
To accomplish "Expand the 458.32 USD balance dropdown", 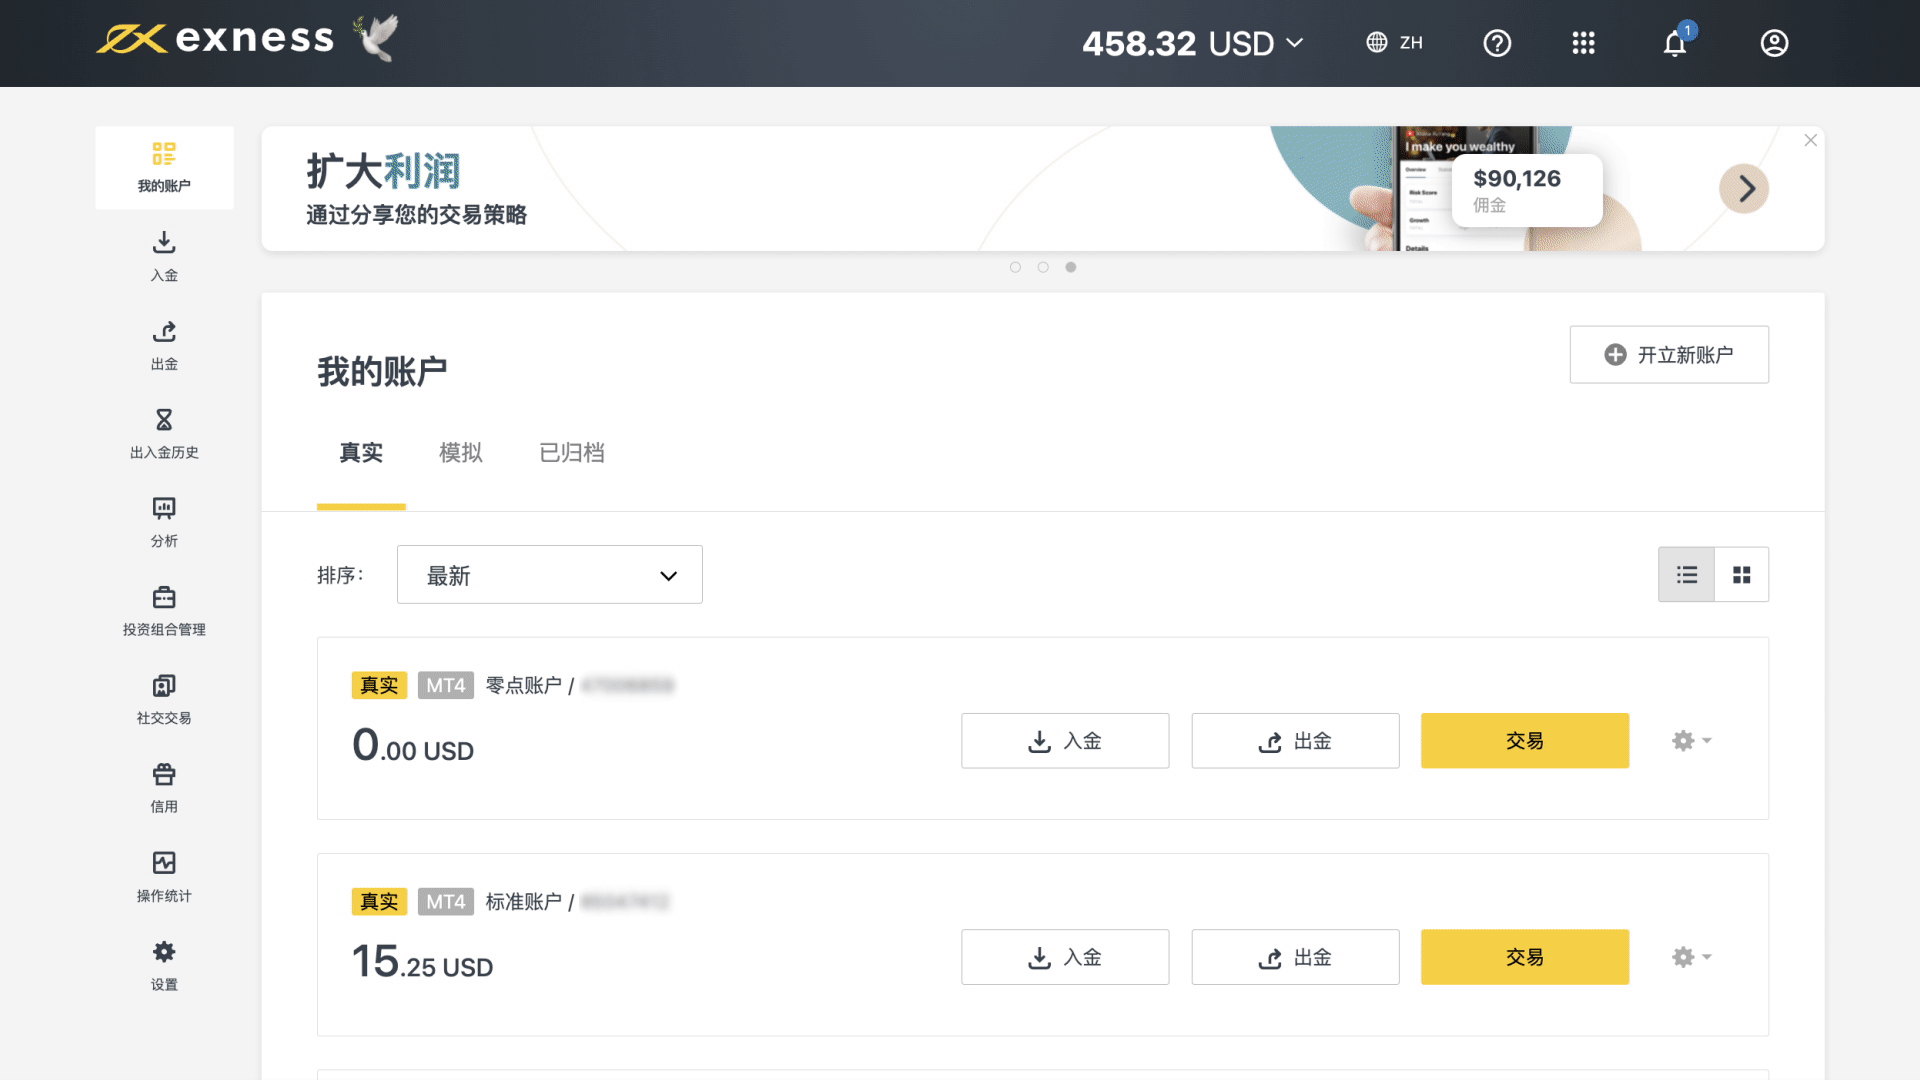I will pyautogui.click(x=1193, y=43).
